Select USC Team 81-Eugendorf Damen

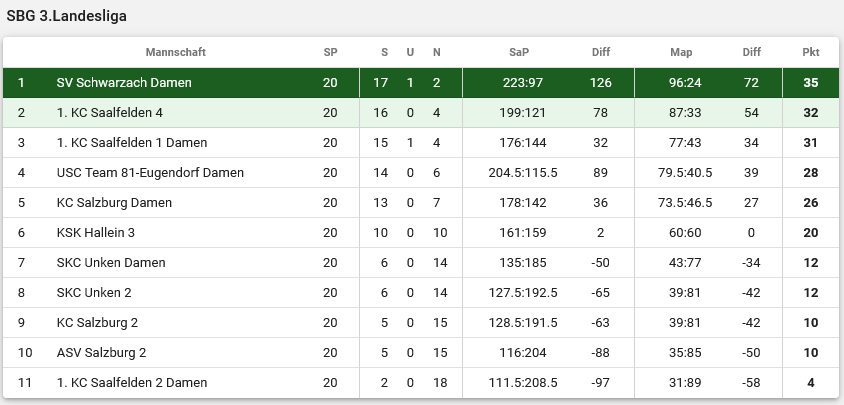150,173
